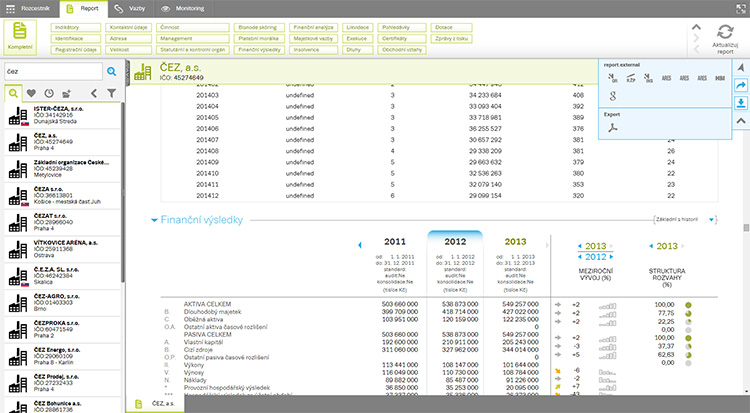Image resolution: width=750 pixels, height=413 pixels.
Task: Click the Vlastní kapitál row label
Action: click(204, 342)
